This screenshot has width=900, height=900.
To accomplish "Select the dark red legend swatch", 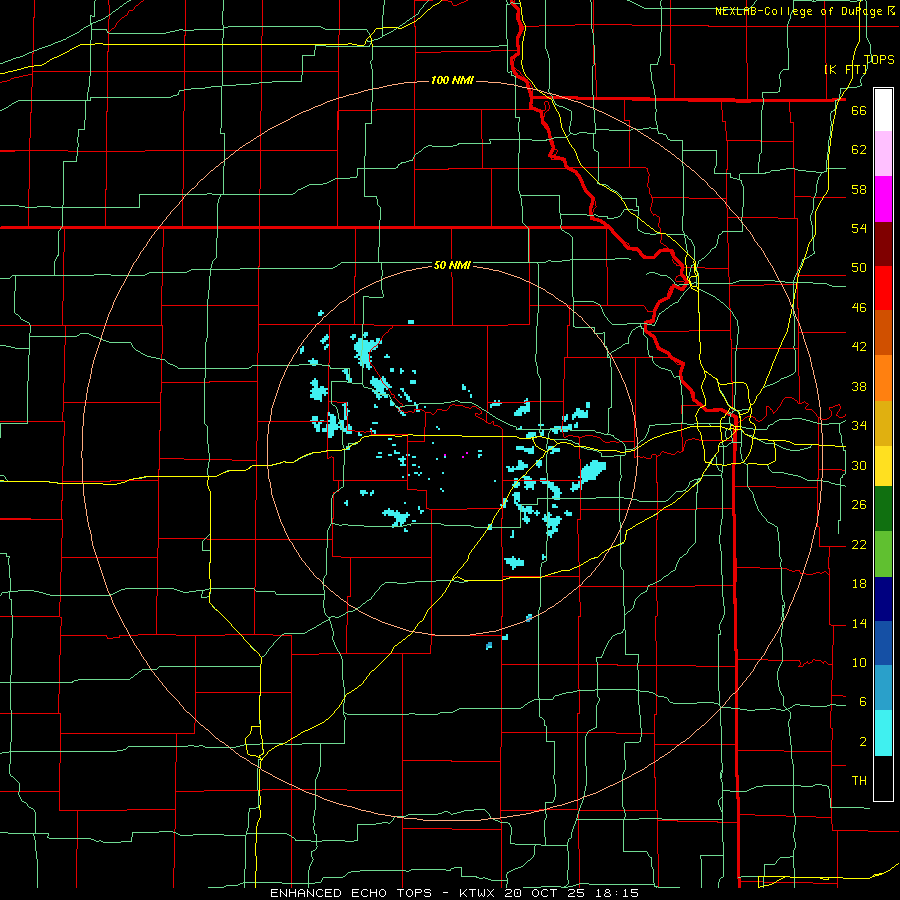I will tap(883, 243).
